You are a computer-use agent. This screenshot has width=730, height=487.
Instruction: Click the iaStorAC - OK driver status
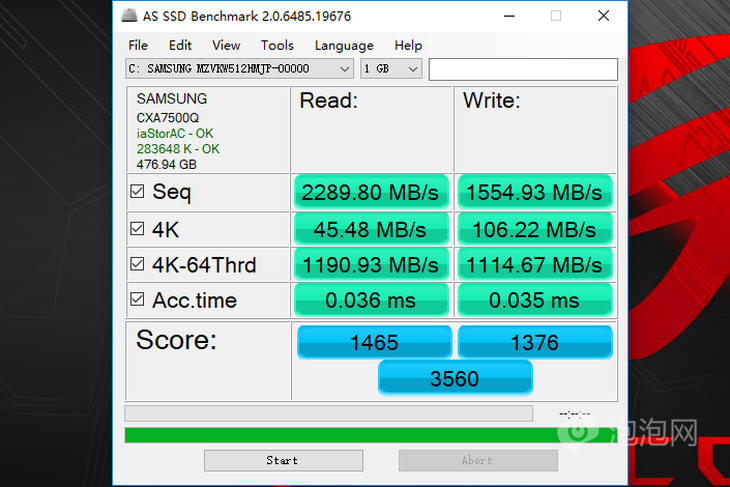click(175, 134)
